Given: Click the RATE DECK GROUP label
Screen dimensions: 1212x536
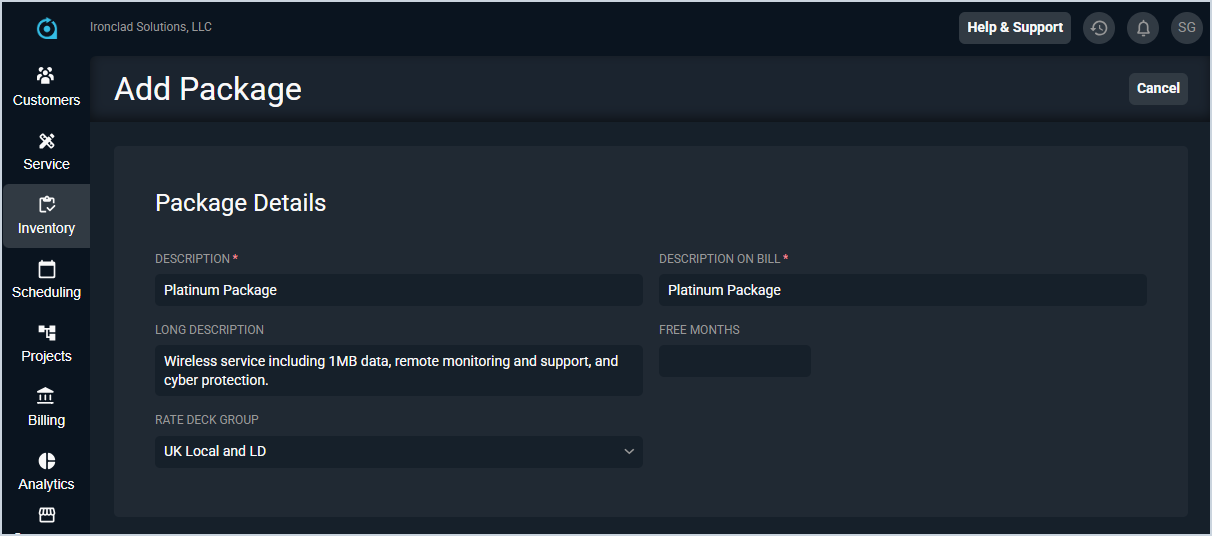Looking at the screenshot, I should (207, 420).
